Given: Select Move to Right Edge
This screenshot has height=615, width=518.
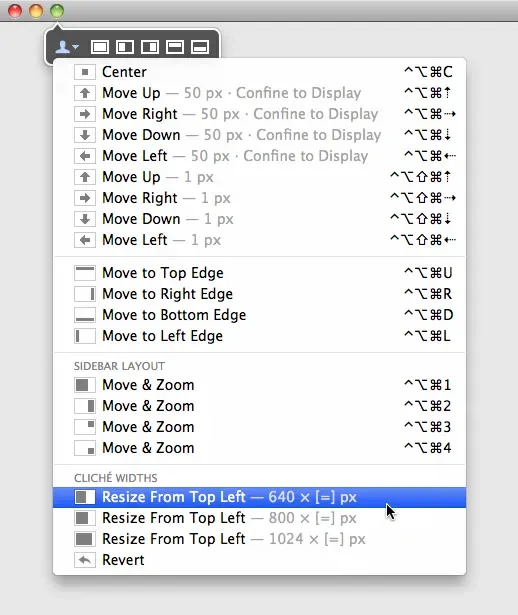Looking at the screenshot, I should click(x=260, y=294).
